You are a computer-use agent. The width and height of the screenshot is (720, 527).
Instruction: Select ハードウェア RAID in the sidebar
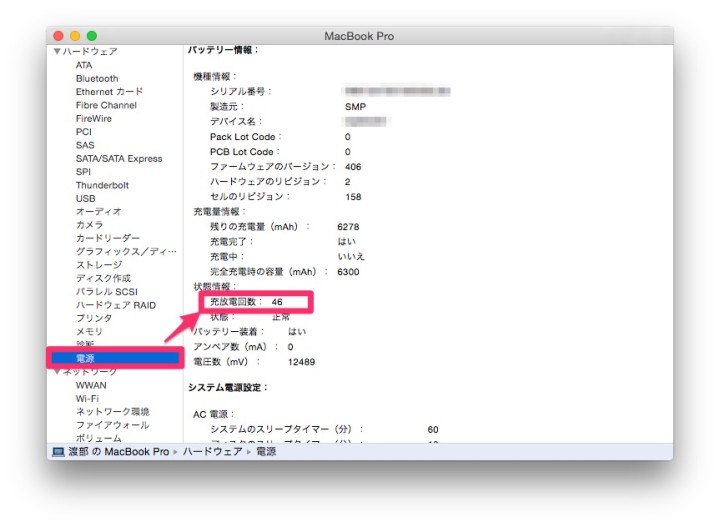click(x=116, y=305)
